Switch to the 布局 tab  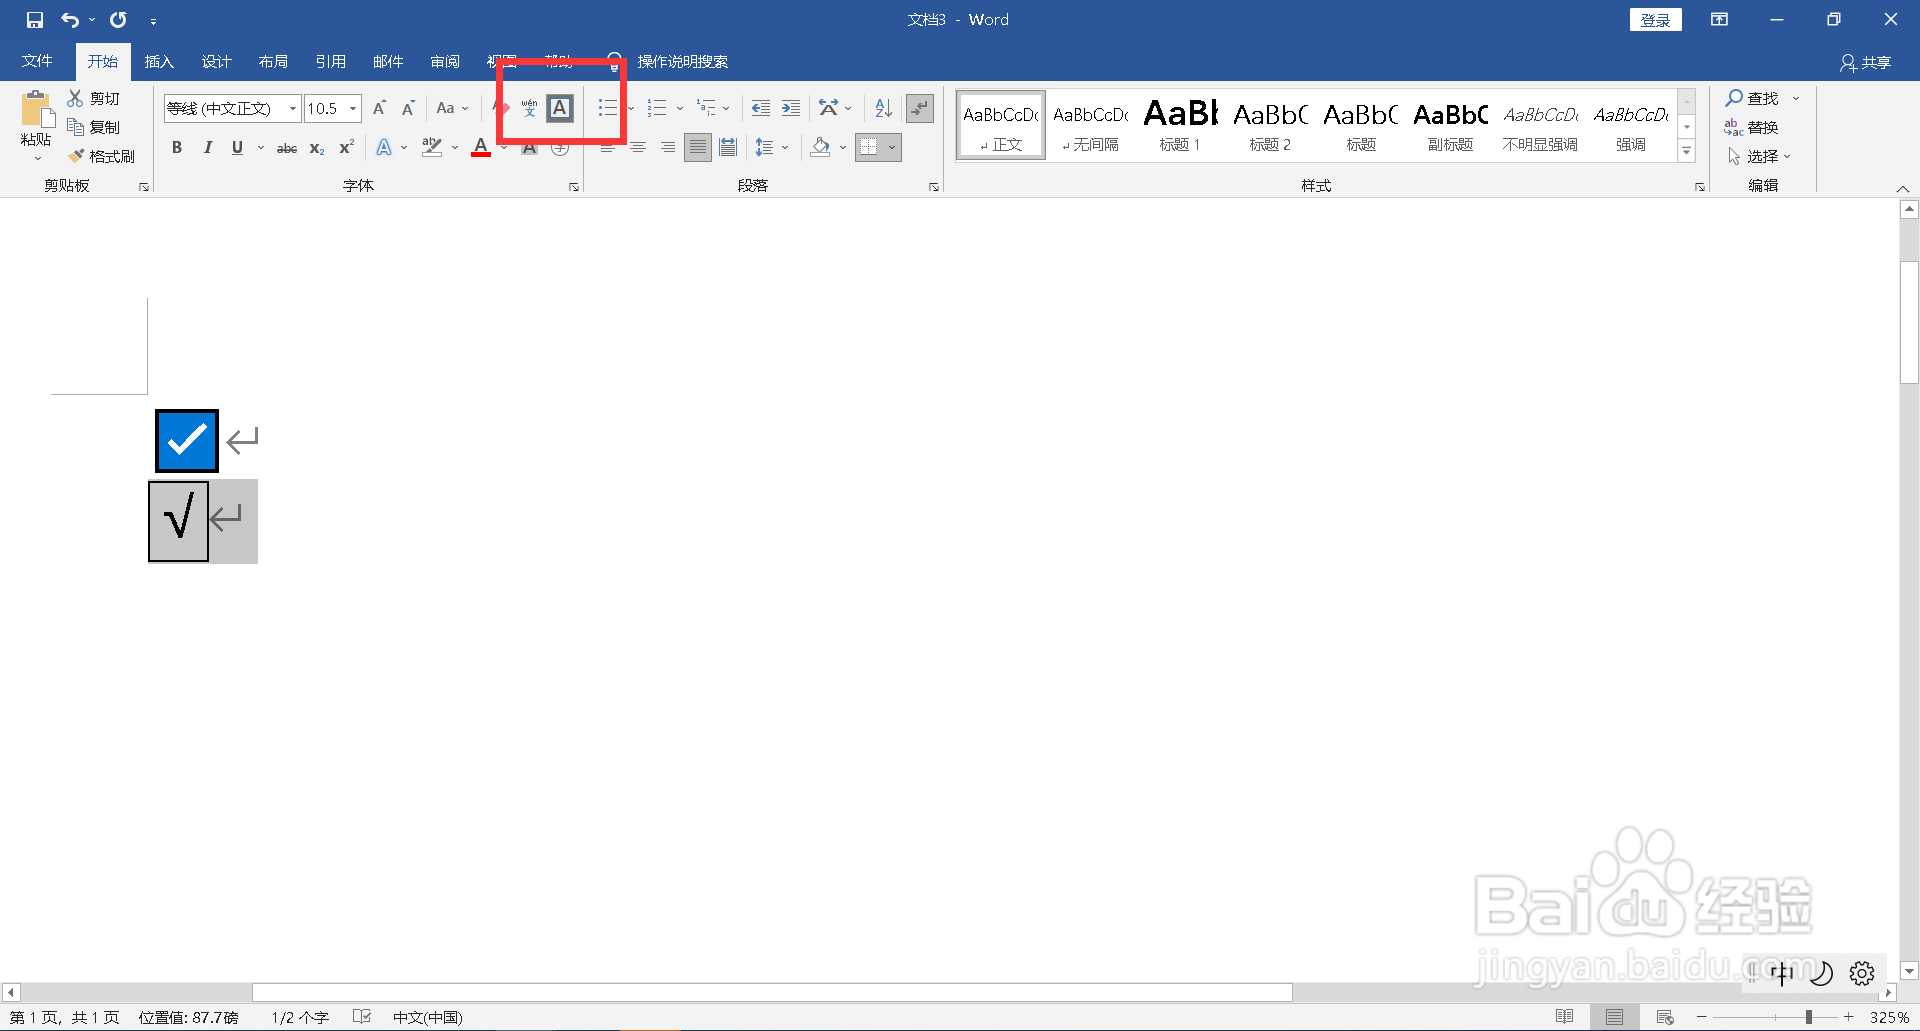[273, 62]
